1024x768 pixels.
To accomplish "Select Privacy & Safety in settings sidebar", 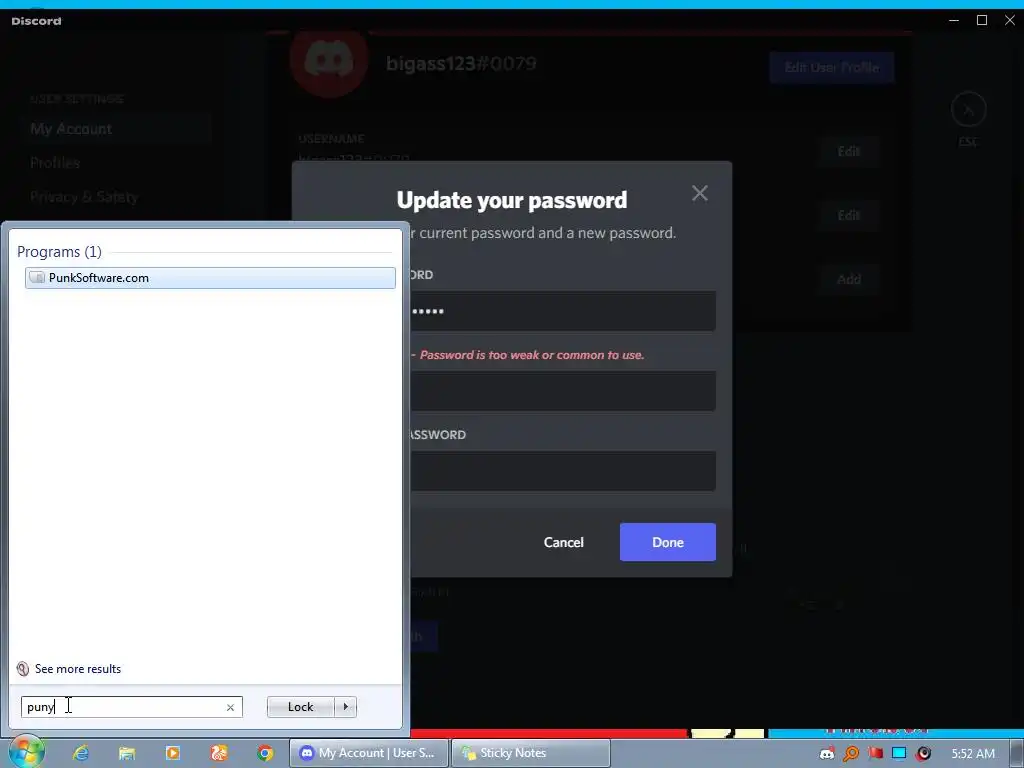I will pyautogui.click(x=84, y=197).
